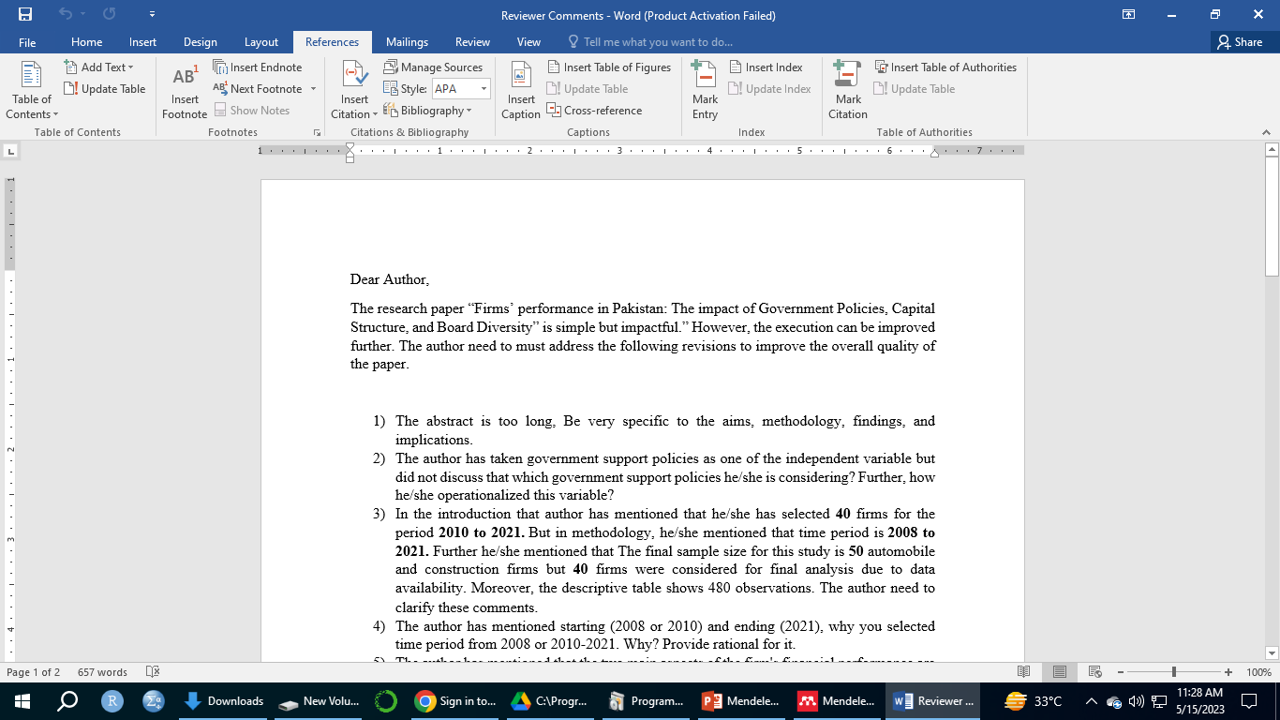1280x720 pixels.
Task: Switch to the Mailings tab
Action: 407,42
